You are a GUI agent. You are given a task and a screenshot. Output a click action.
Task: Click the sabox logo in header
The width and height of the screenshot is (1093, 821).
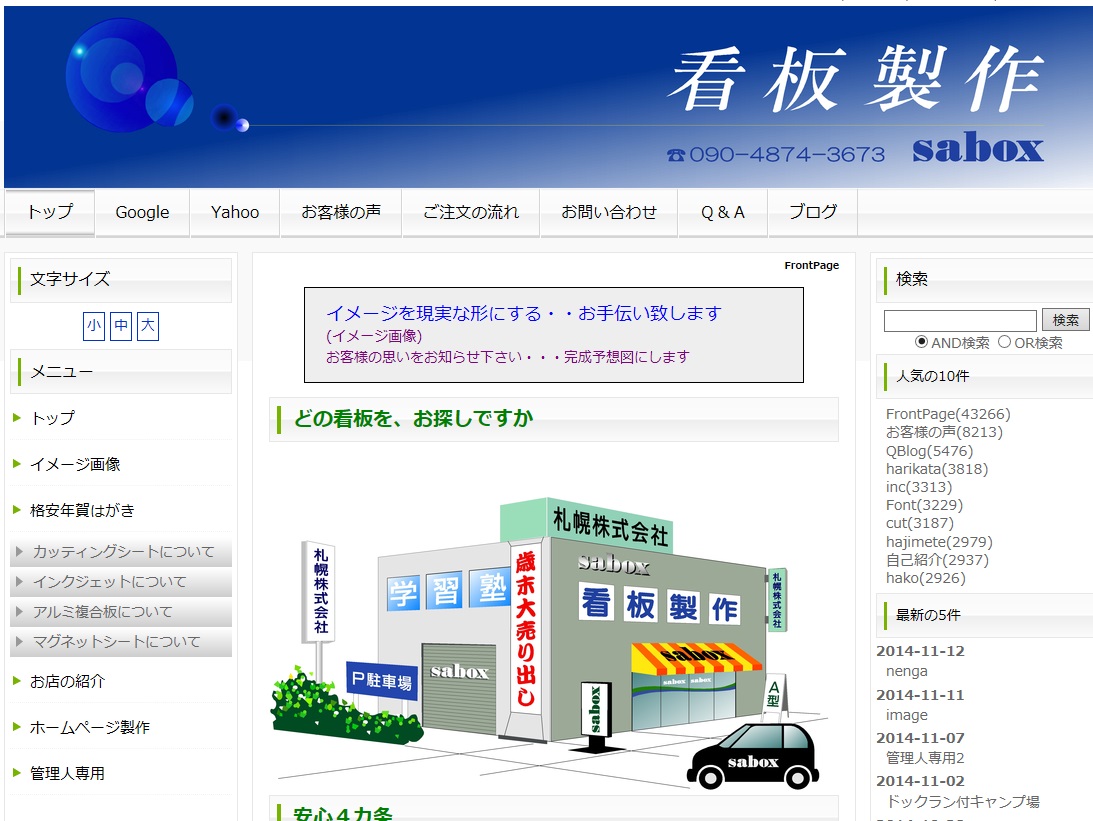click(978, 147)
